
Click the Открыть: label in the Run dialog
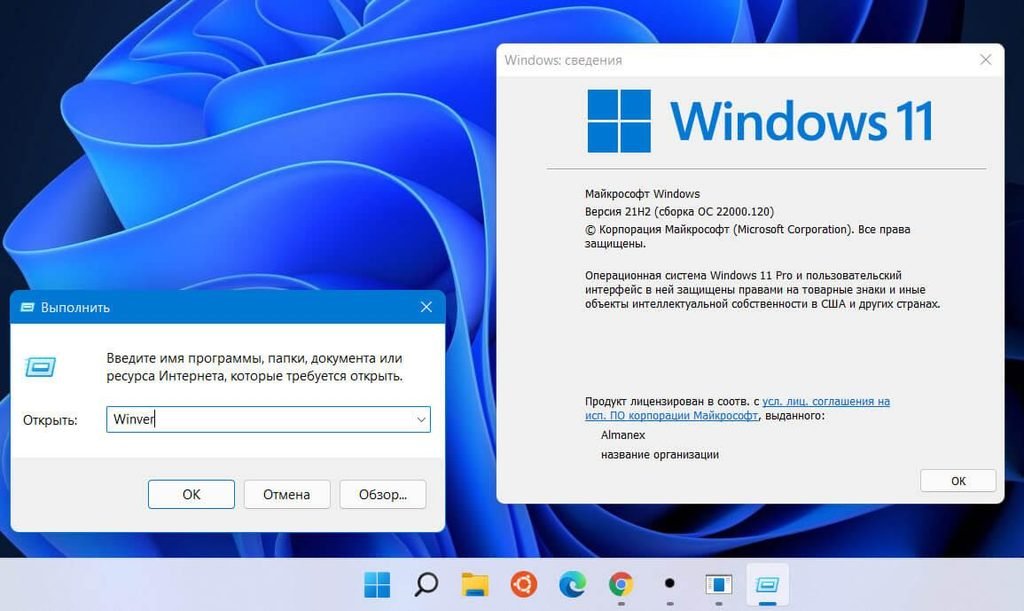[50, 420]
